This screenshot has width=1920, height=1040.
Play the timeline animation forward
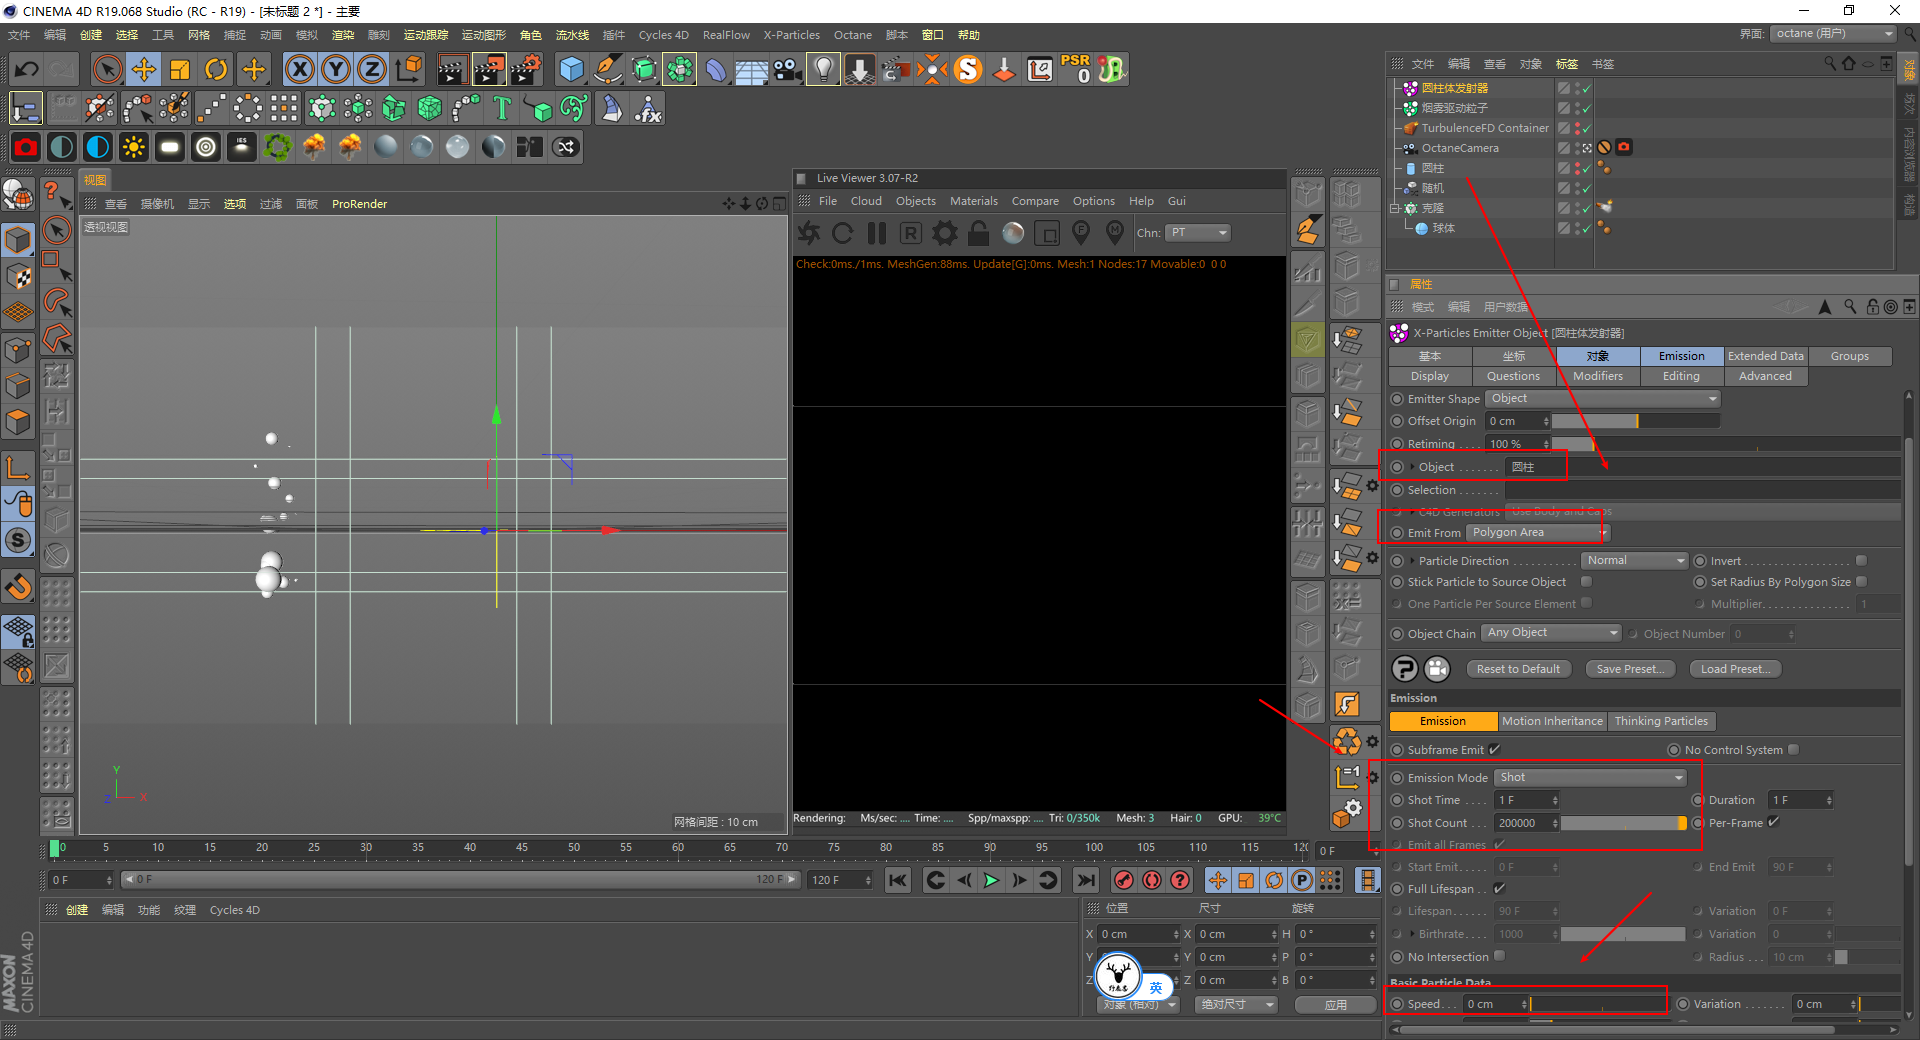tap(991, 880)
